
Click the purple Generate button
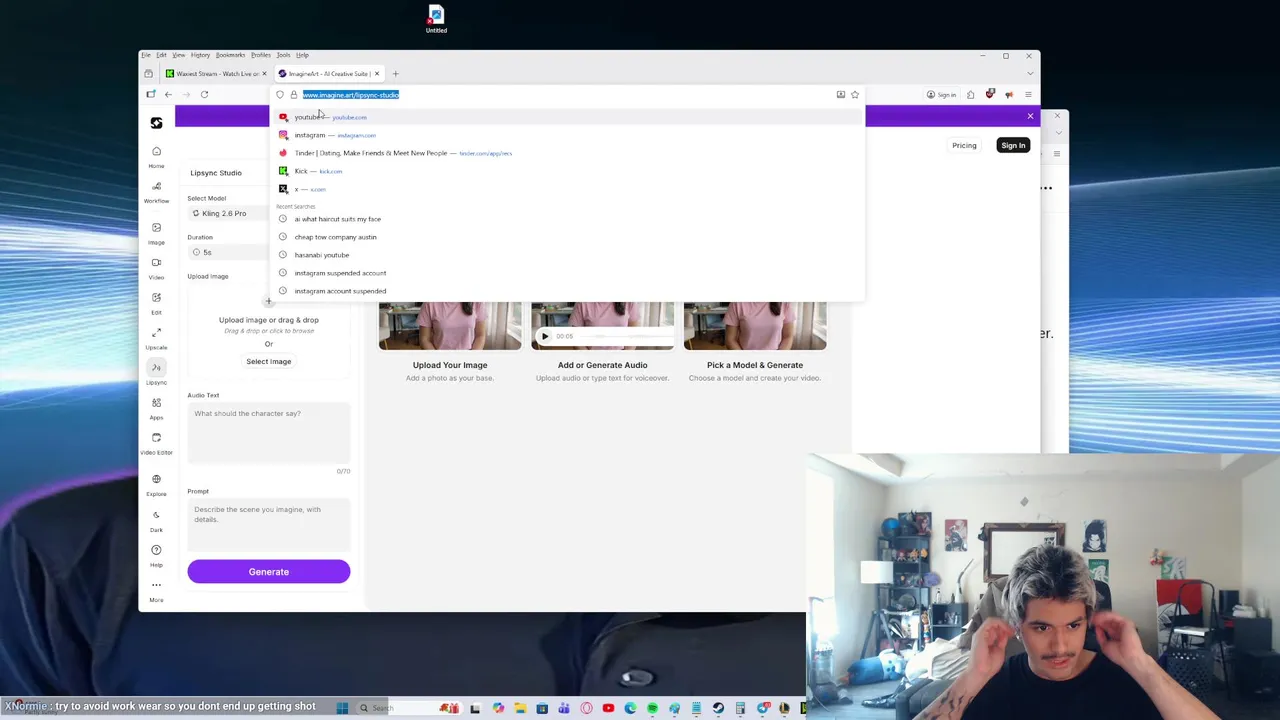(268, 571)
